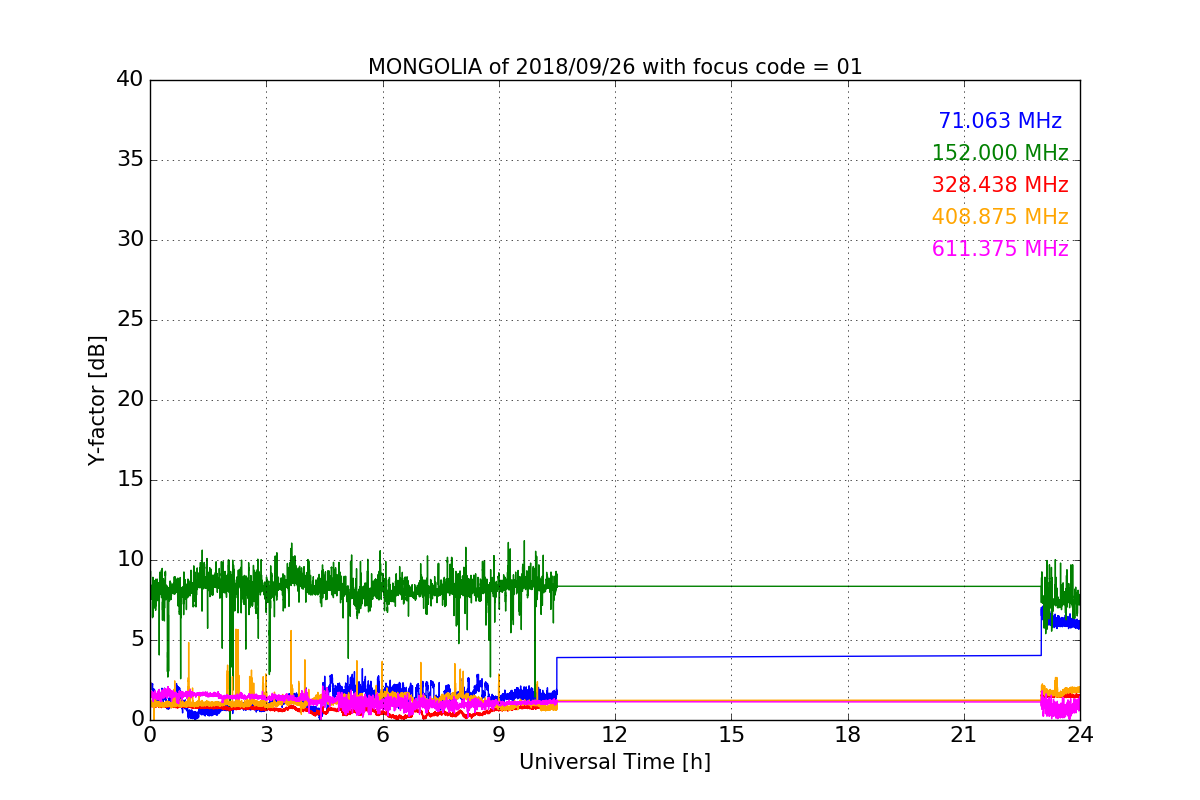Click the plot title mentioning MONGOLIA 2018/09/26
The width and height of the screenshot is (1200, 800).
point(615,67)
